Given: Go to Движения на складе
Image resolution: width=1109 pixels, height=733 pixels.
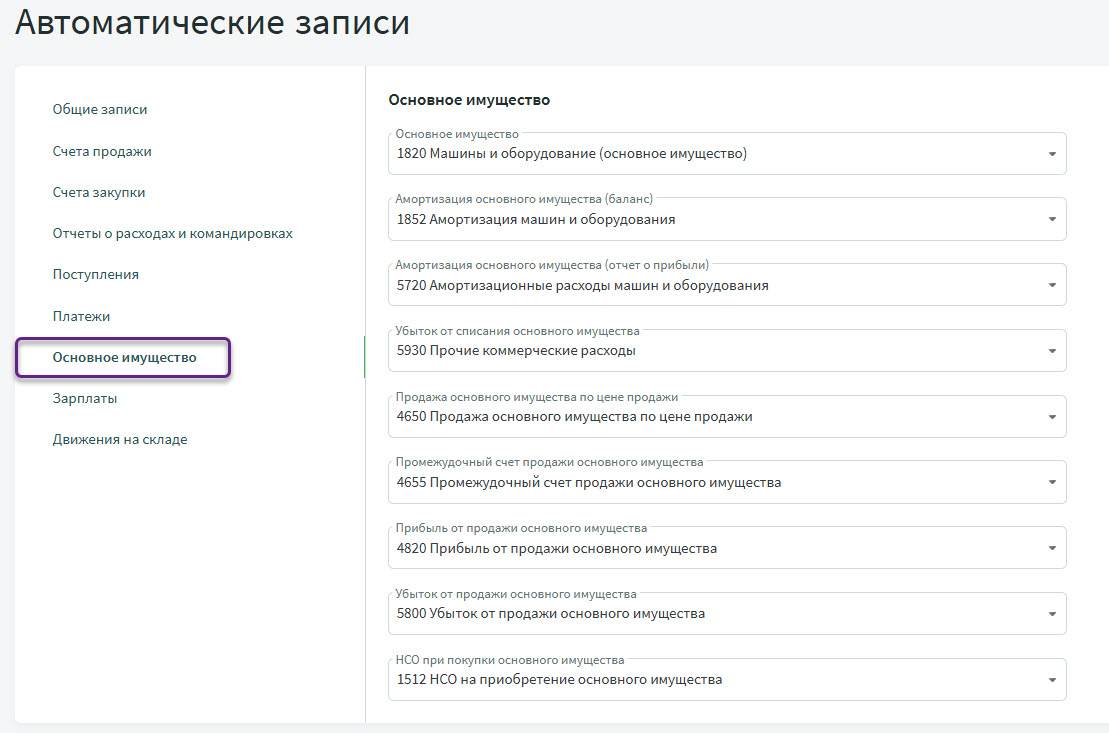Looking at the screenshot, I should [119, 439].
